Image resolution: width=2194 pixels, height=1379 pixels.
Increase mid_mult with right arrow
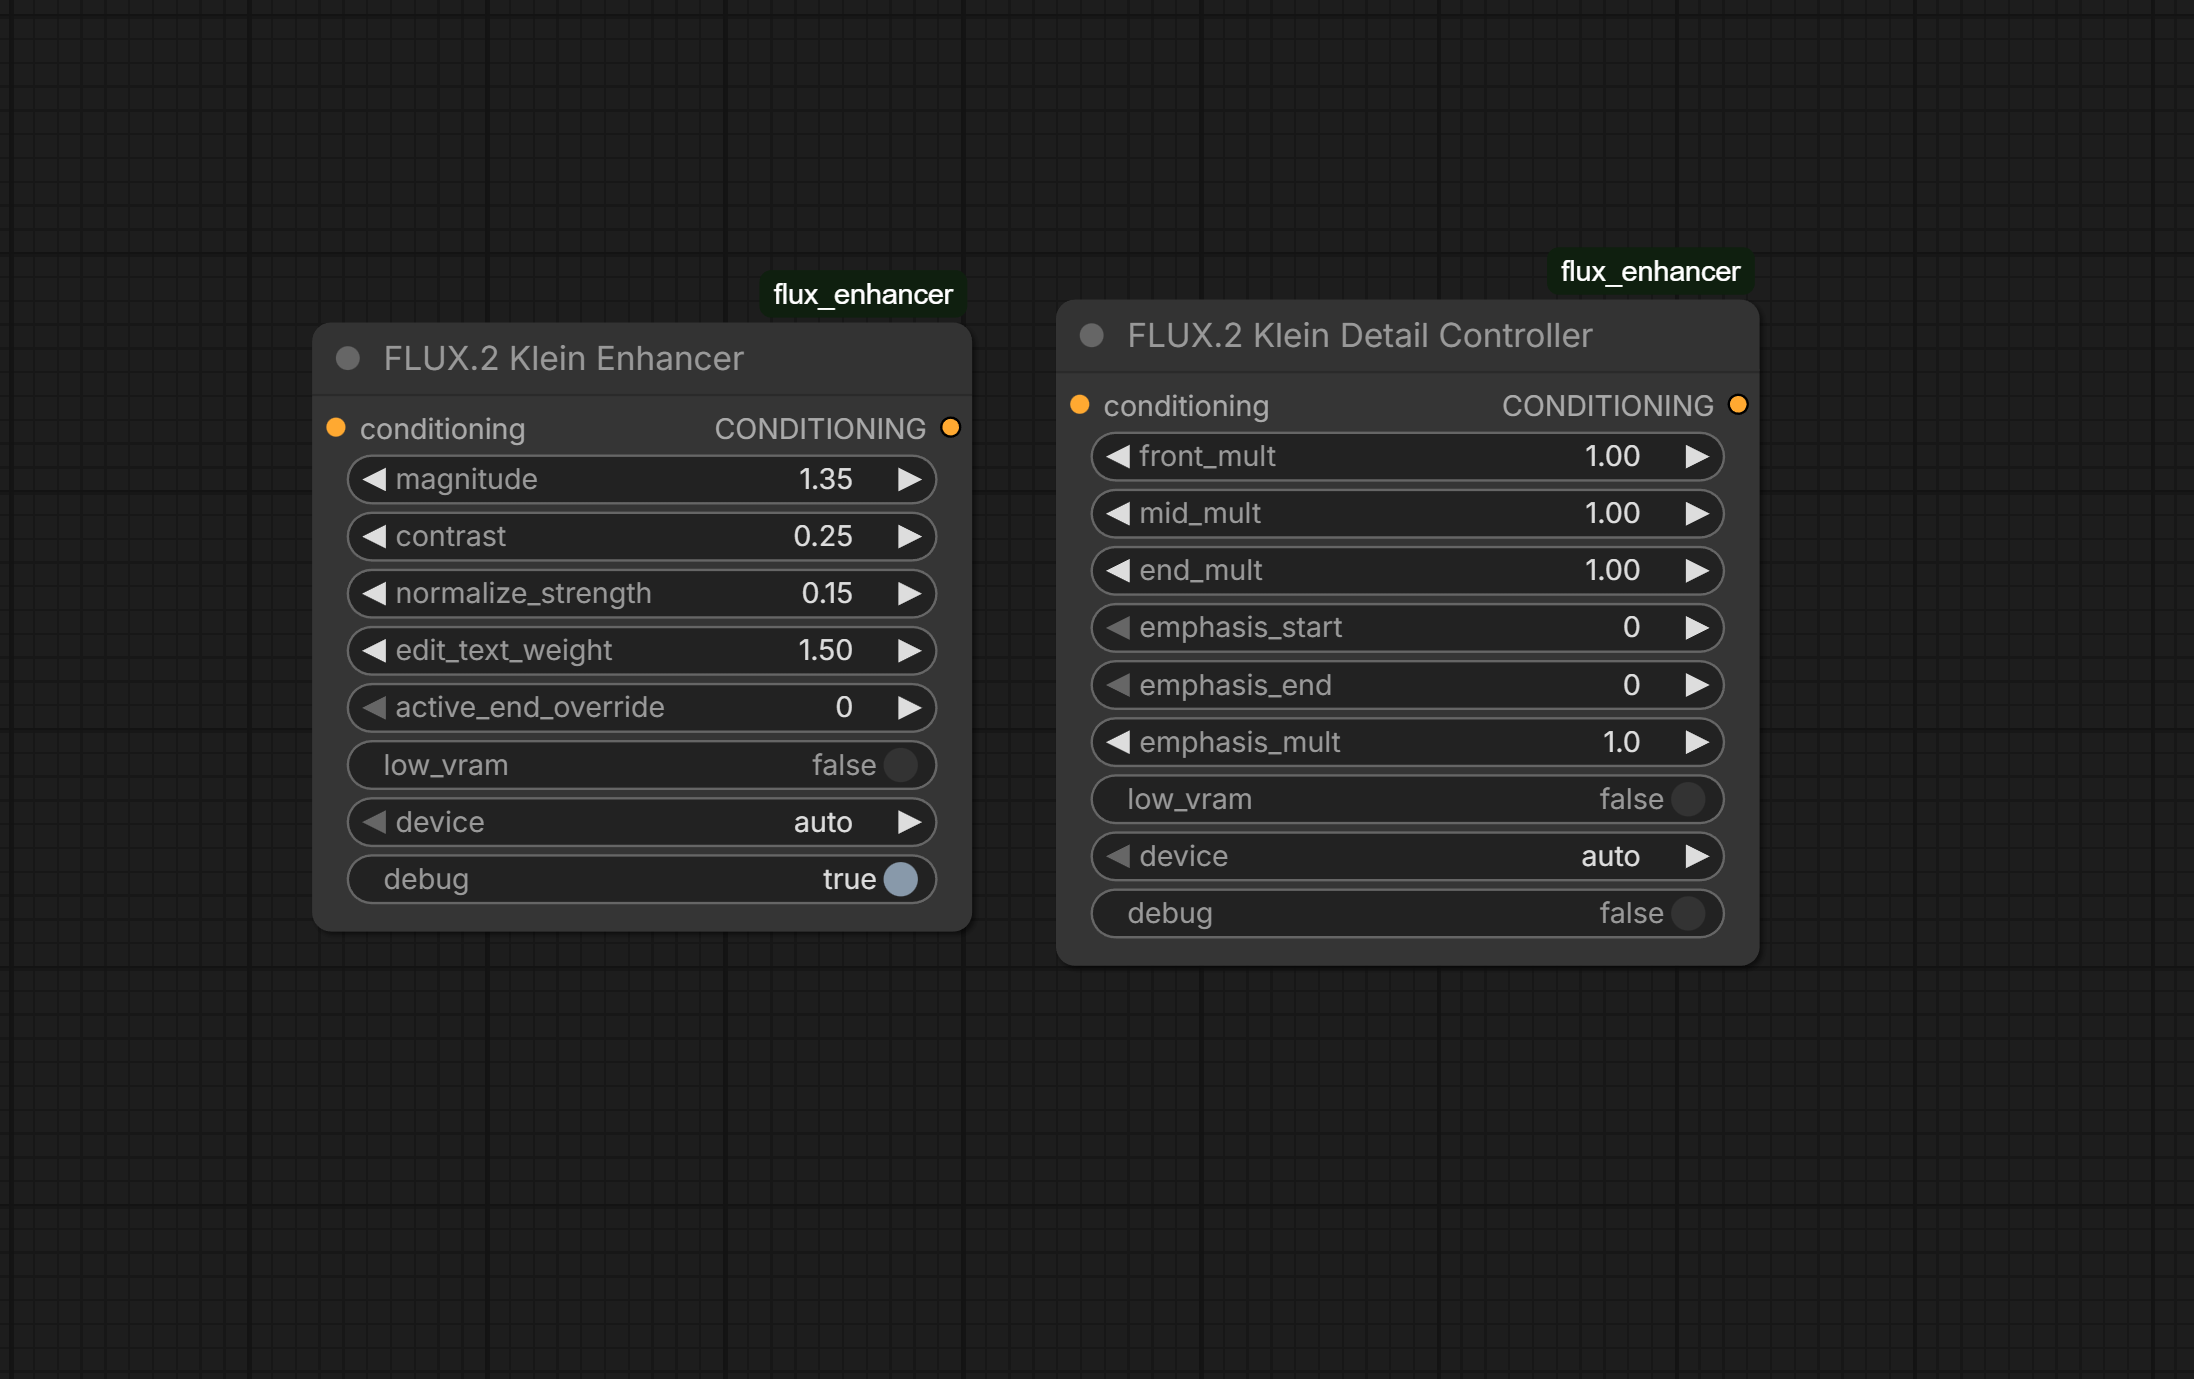[1697, 513]
